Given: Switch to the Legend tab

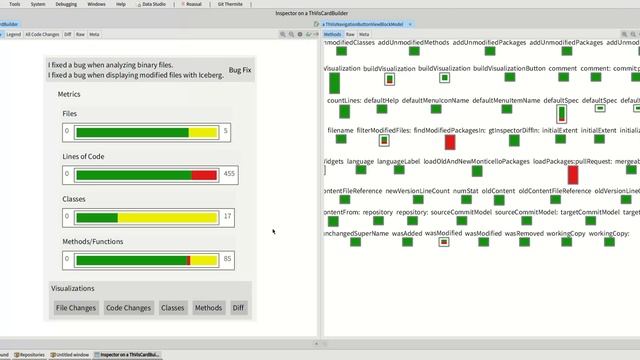Looking at the screenshot, I should click(13, 35).
